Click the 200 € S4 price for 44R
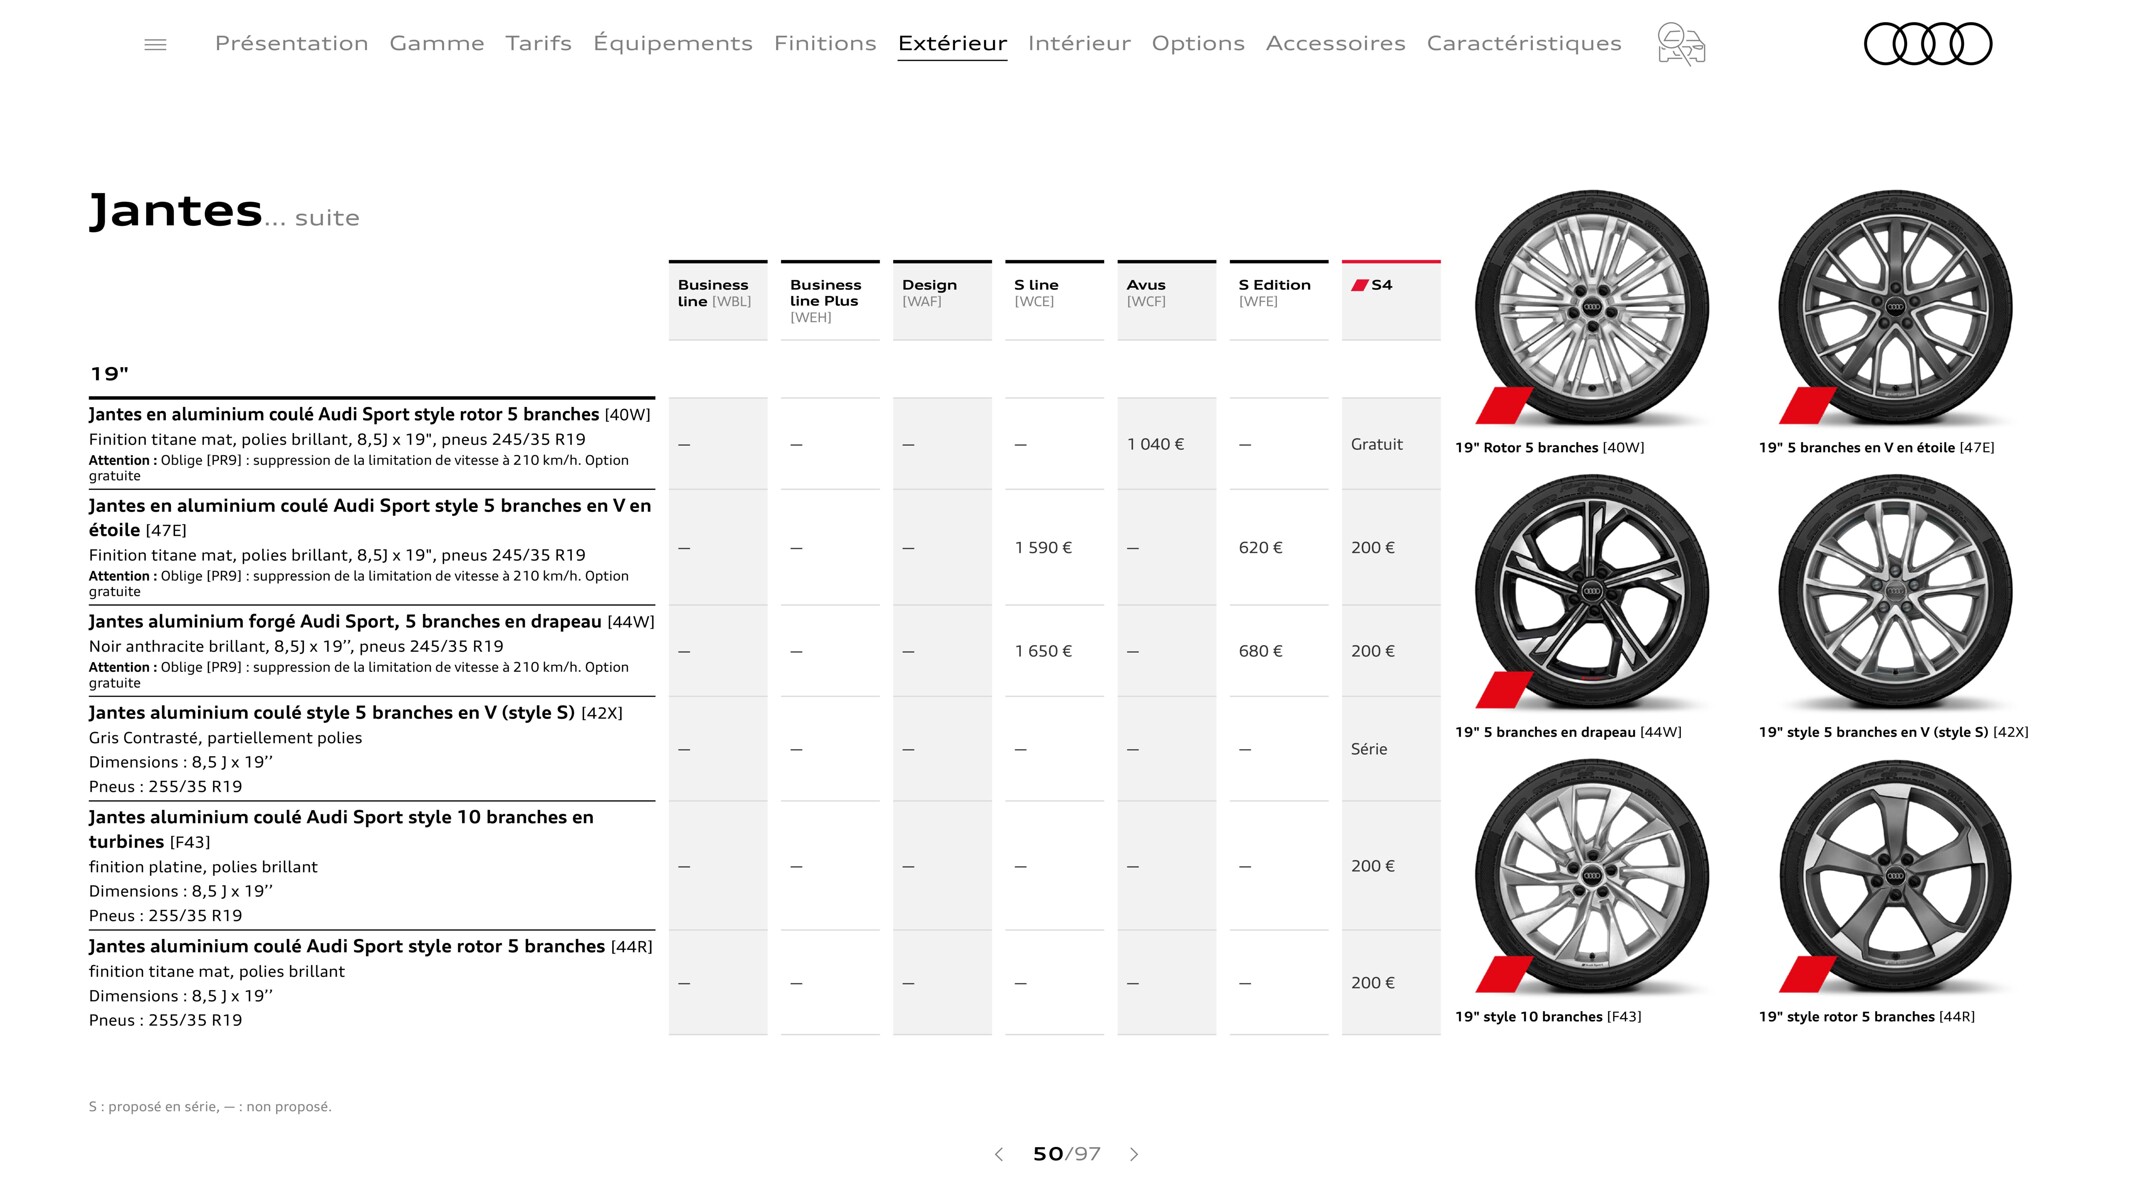The width and height of the screenshot is (2133, 1200). pyautogui.click(x=1372, y=983)
